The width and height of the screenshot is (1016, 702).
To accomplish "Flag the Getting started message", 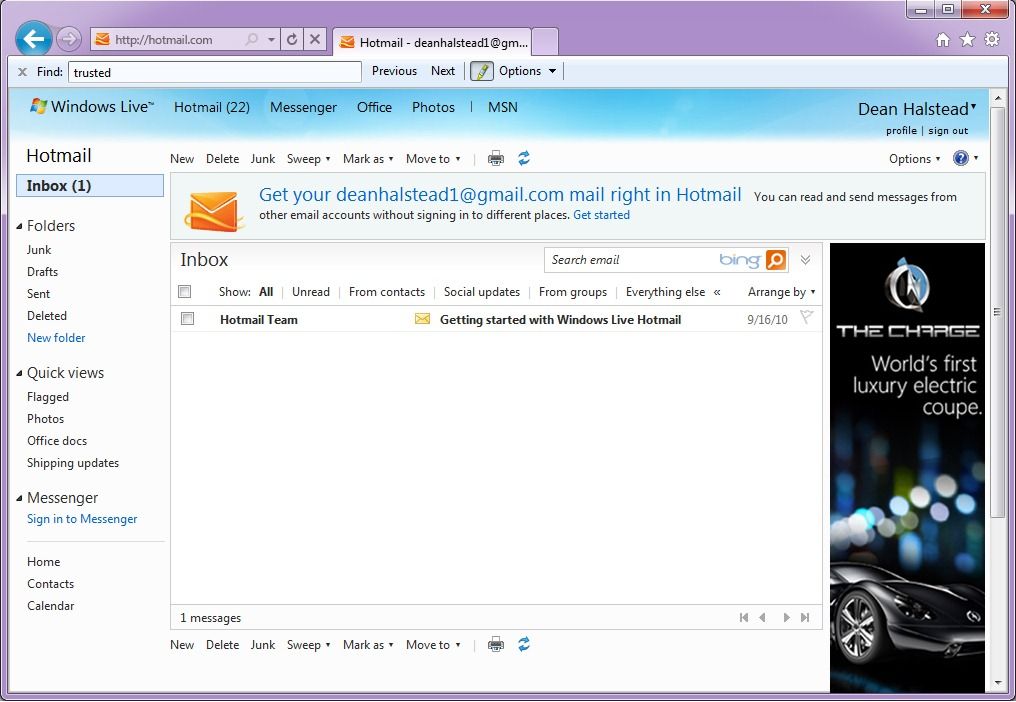I will click(806, 318).
